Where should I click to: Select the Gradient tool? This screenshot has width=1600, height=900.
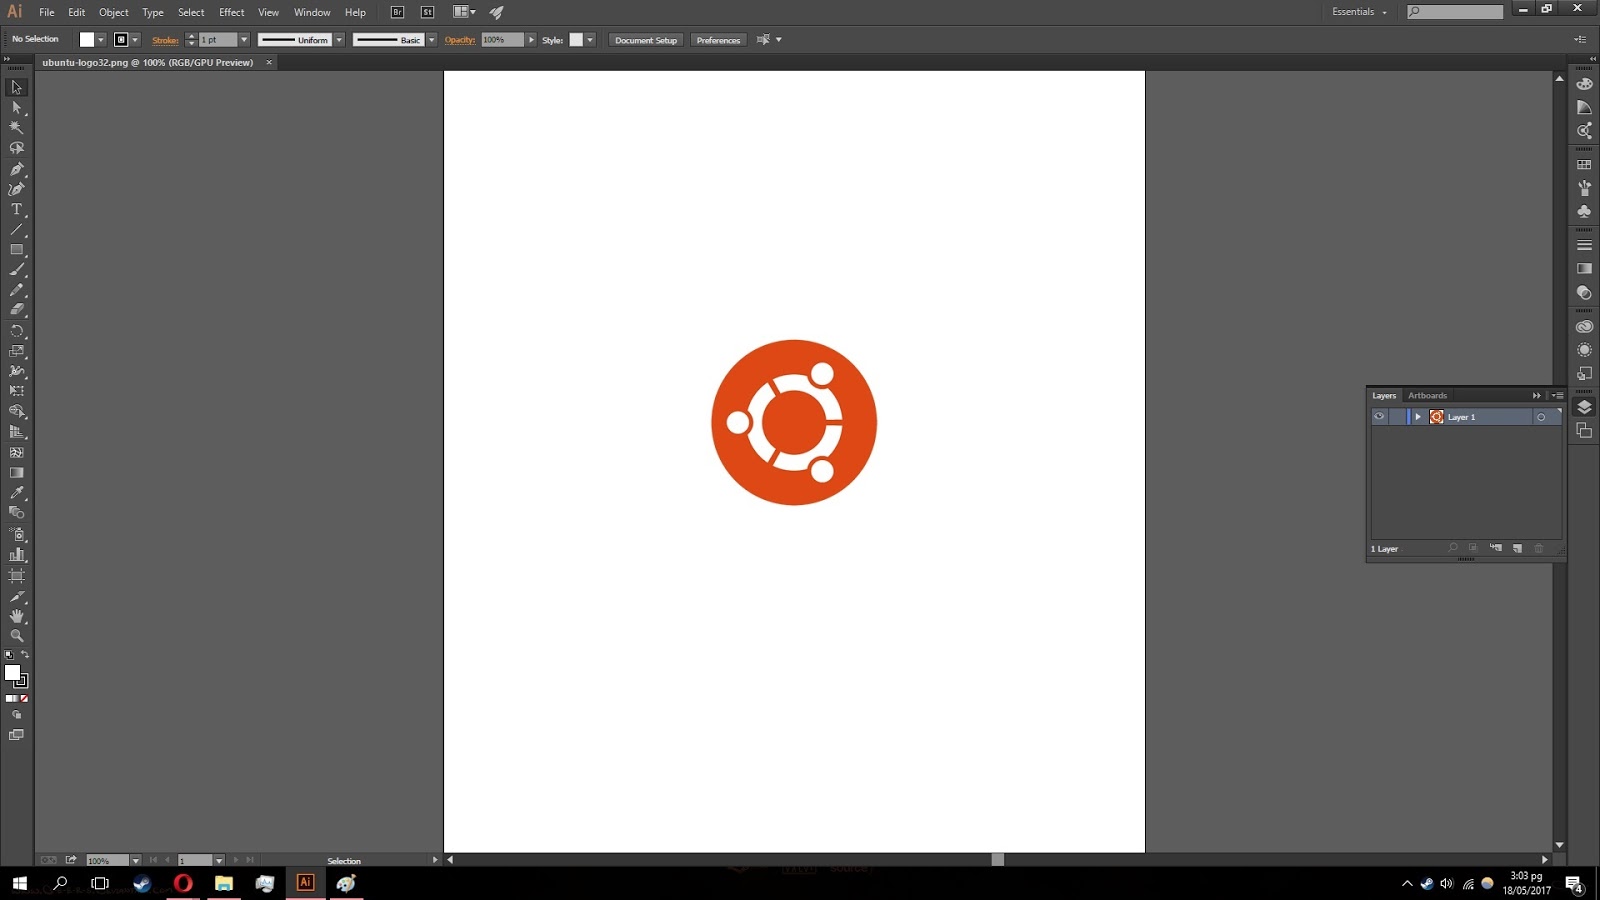(x=17, y=473)
